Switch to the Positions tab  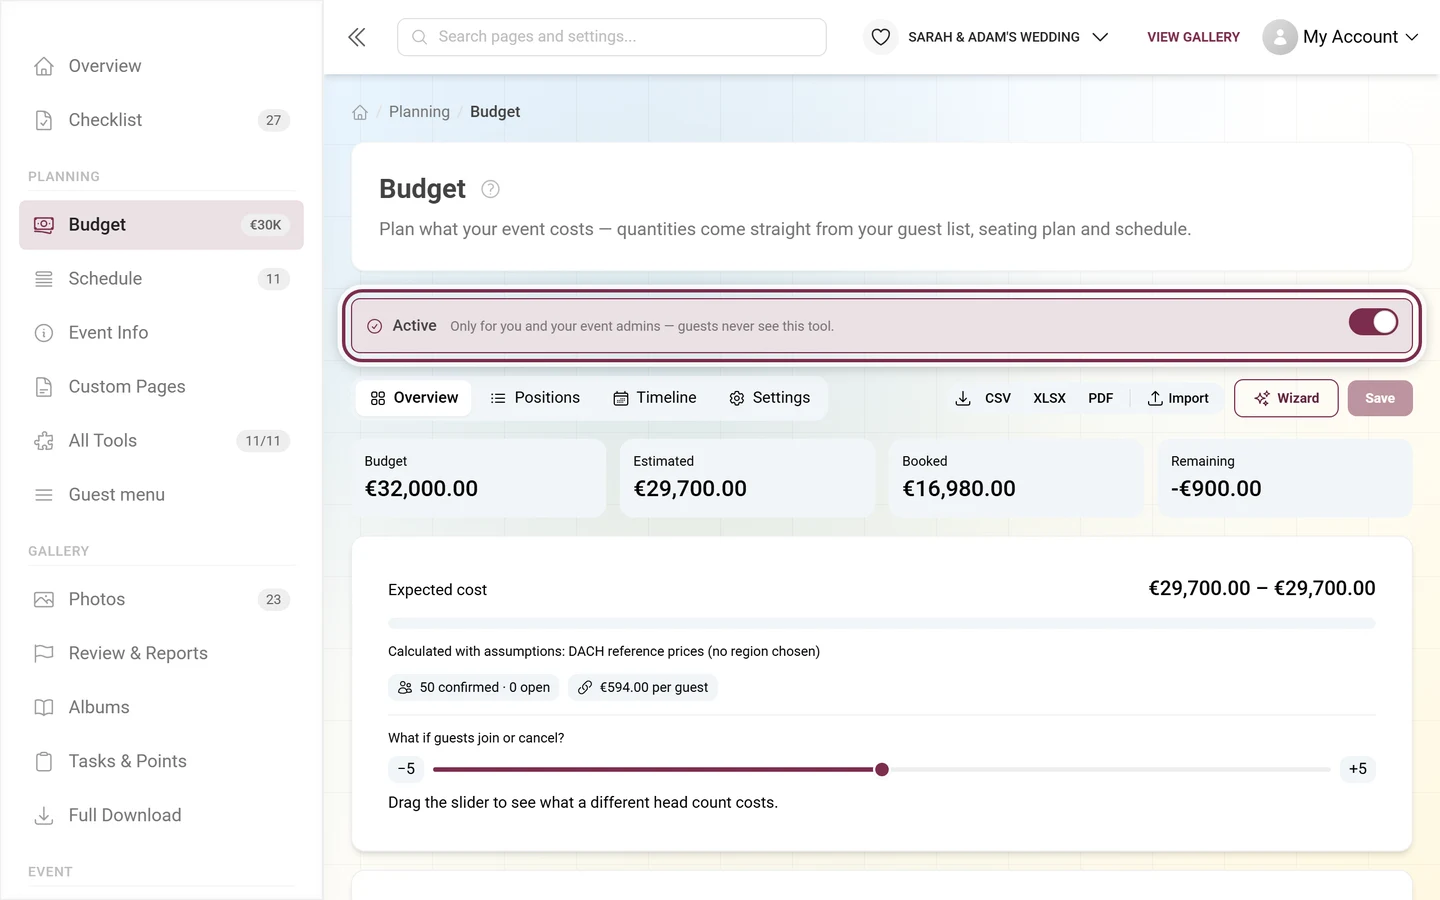(x=535, y=398)
